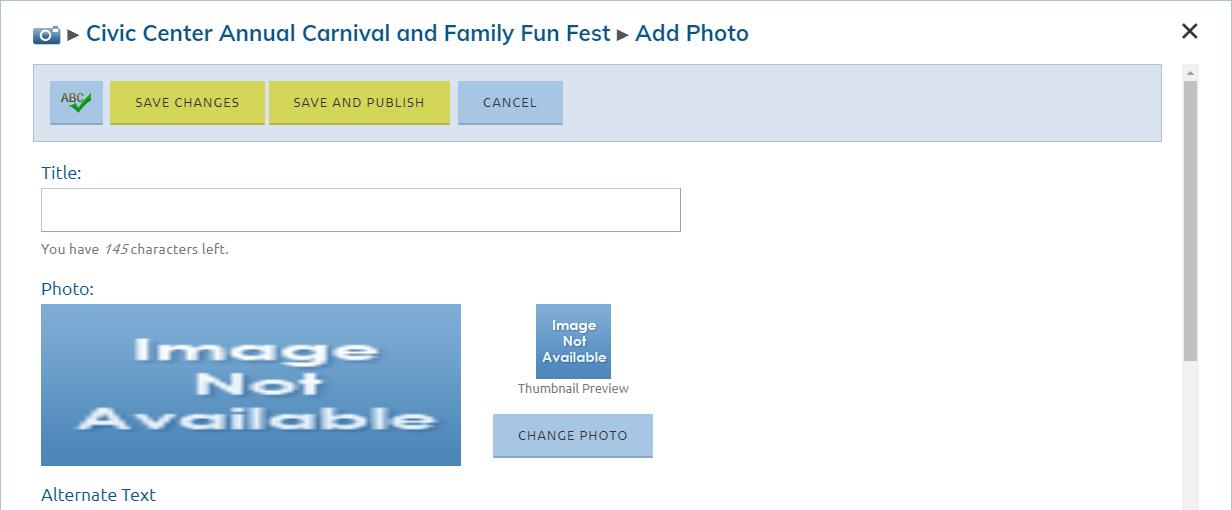Click the Photo section label
Viewport: 1232px width, 510px height.
(x=67, y=289)
